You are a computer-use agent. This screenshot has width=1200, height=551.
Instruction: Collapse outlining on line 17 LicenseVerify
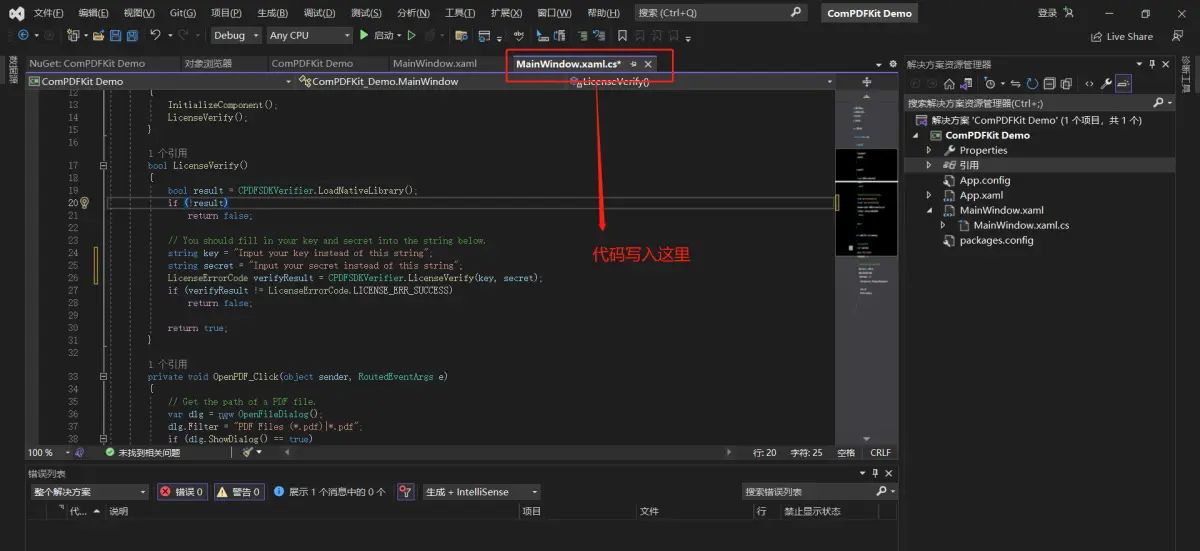(103, 165)
